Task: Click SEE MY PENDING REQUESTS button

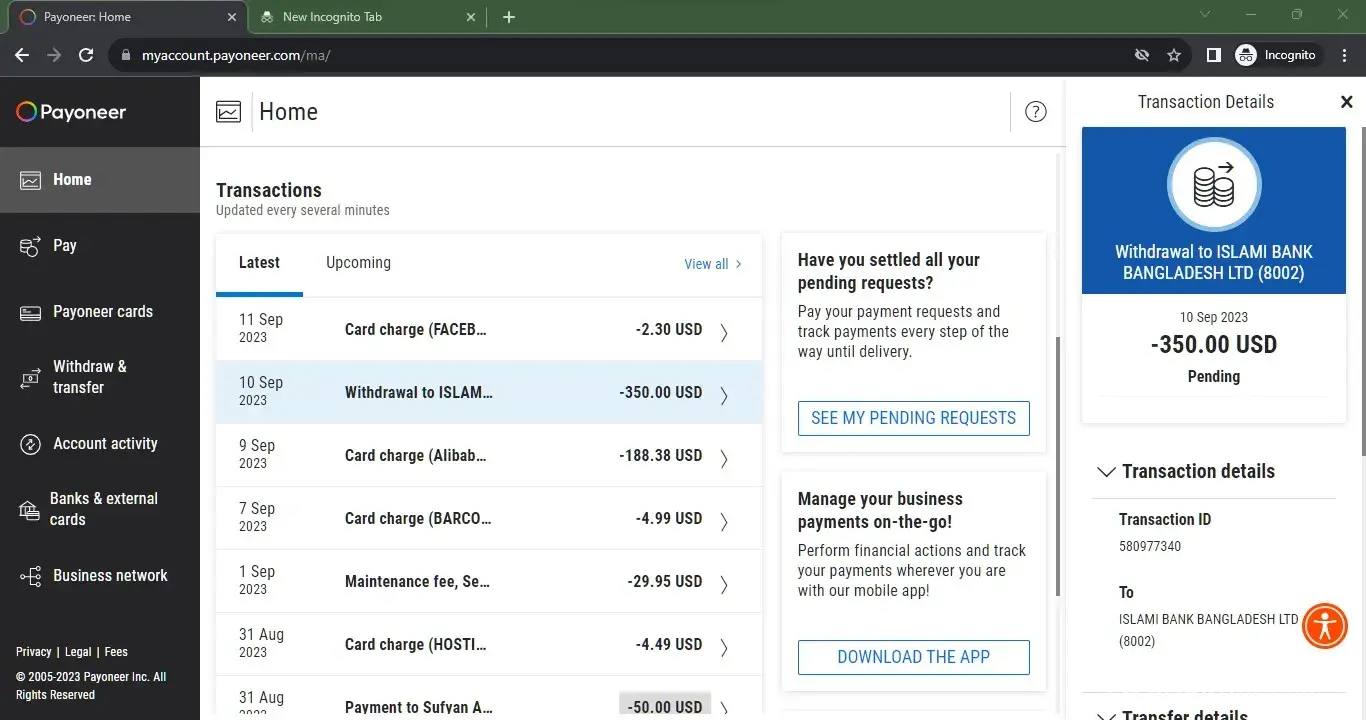Action: coord(913,418)
